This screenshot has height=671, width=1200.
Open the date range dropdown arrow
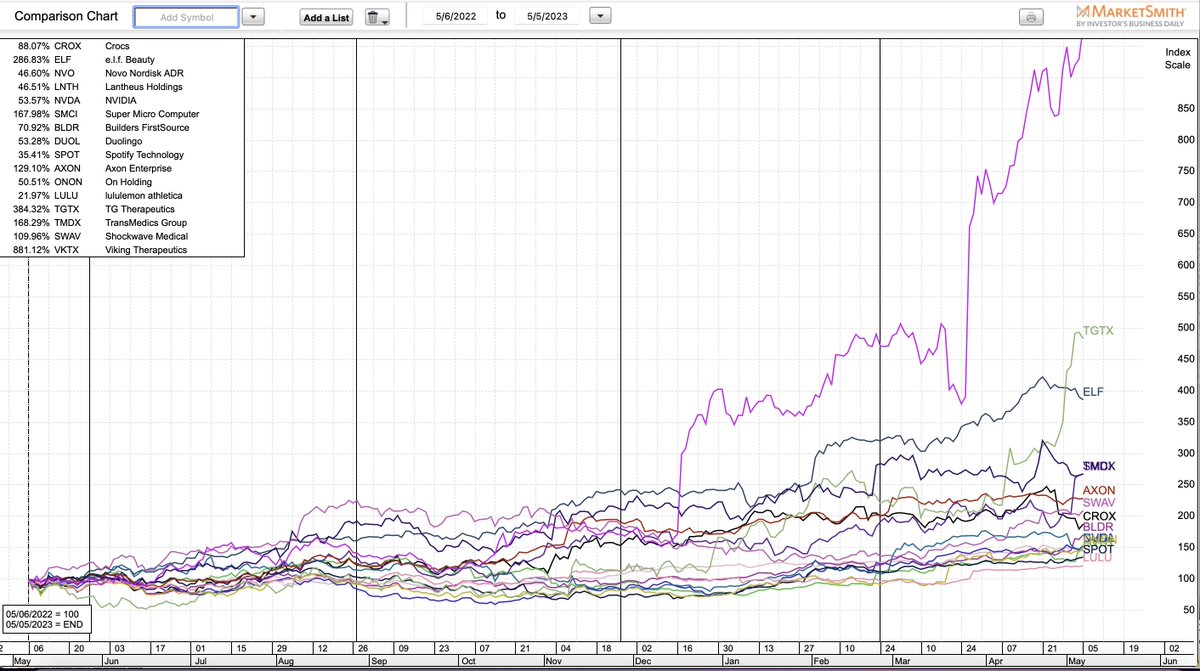pyautogui.click(x=600, y=16)
